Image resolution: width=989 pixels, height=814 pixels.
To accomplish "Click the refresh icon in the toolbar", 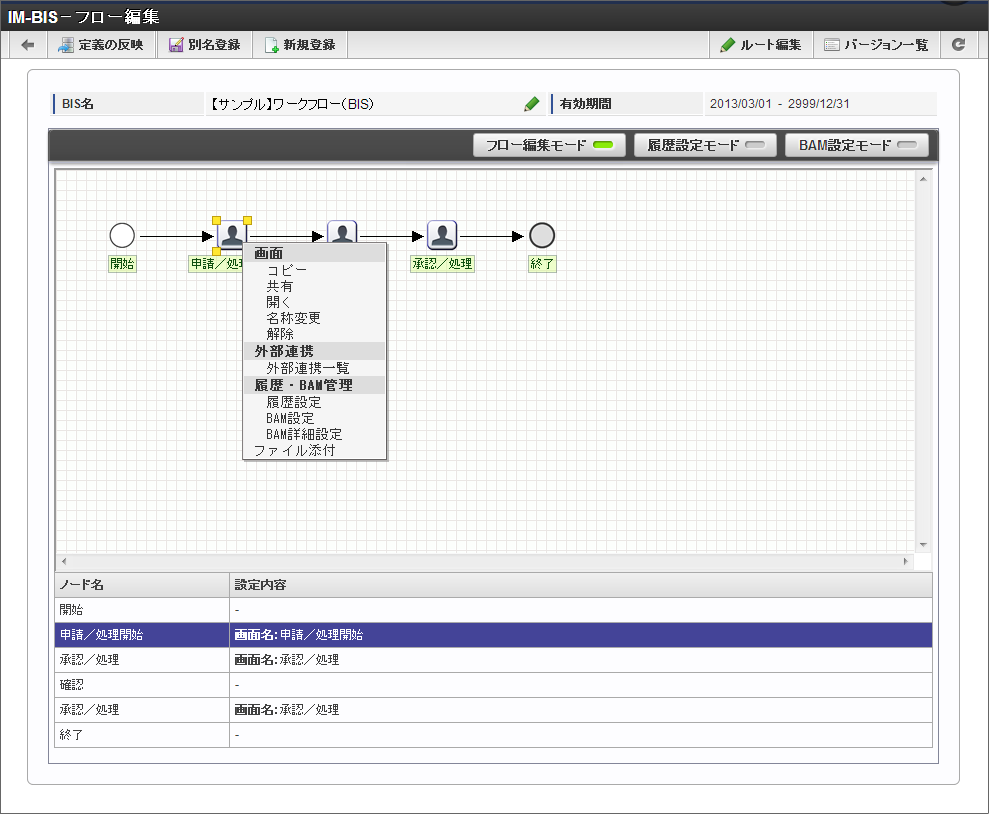I will pyautogui.click(x=958, y=45).
